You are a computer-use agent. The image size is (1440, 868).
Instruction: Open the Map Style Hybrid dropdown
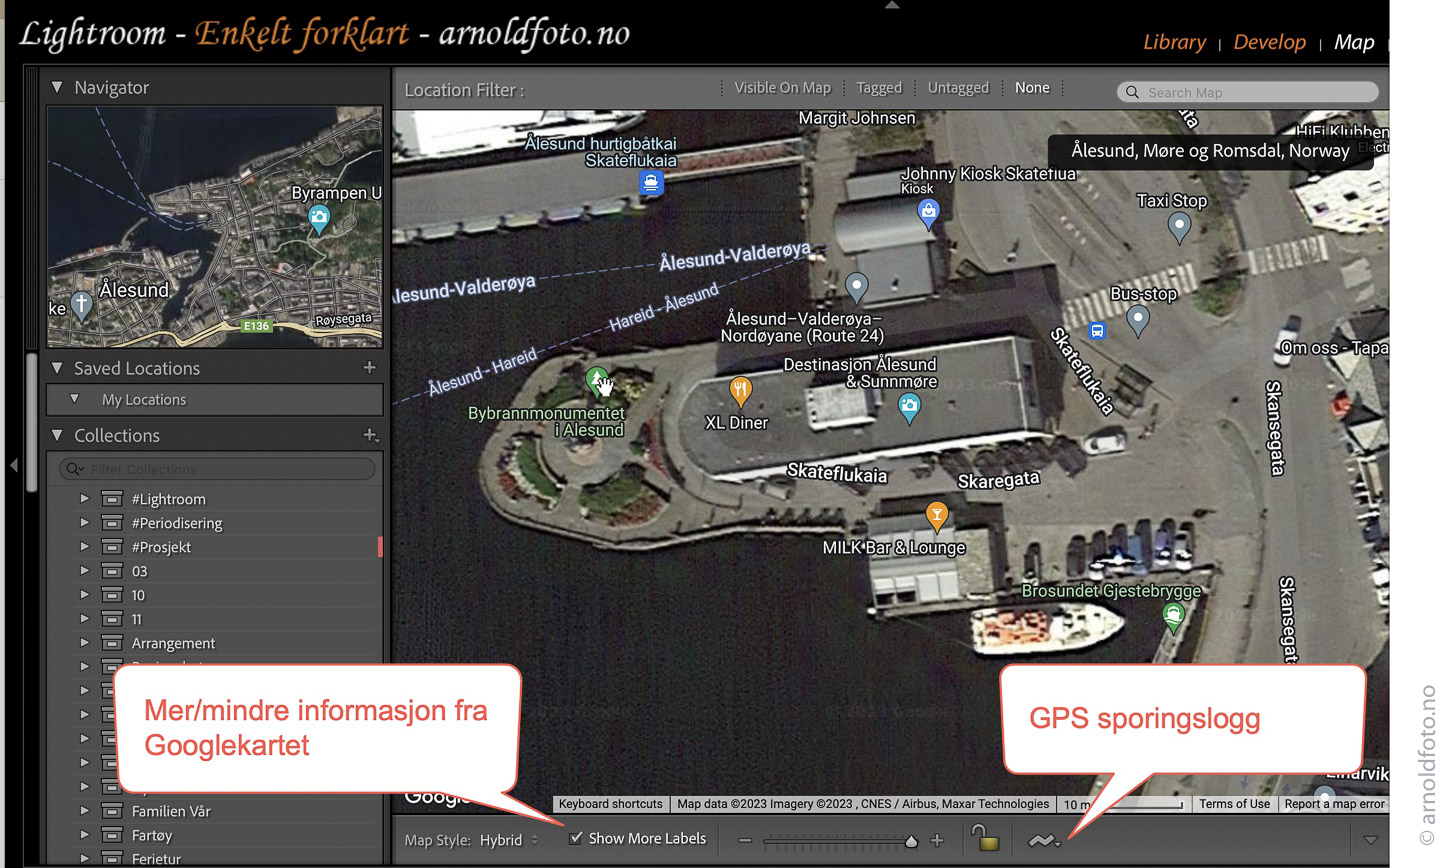(509, 840)
